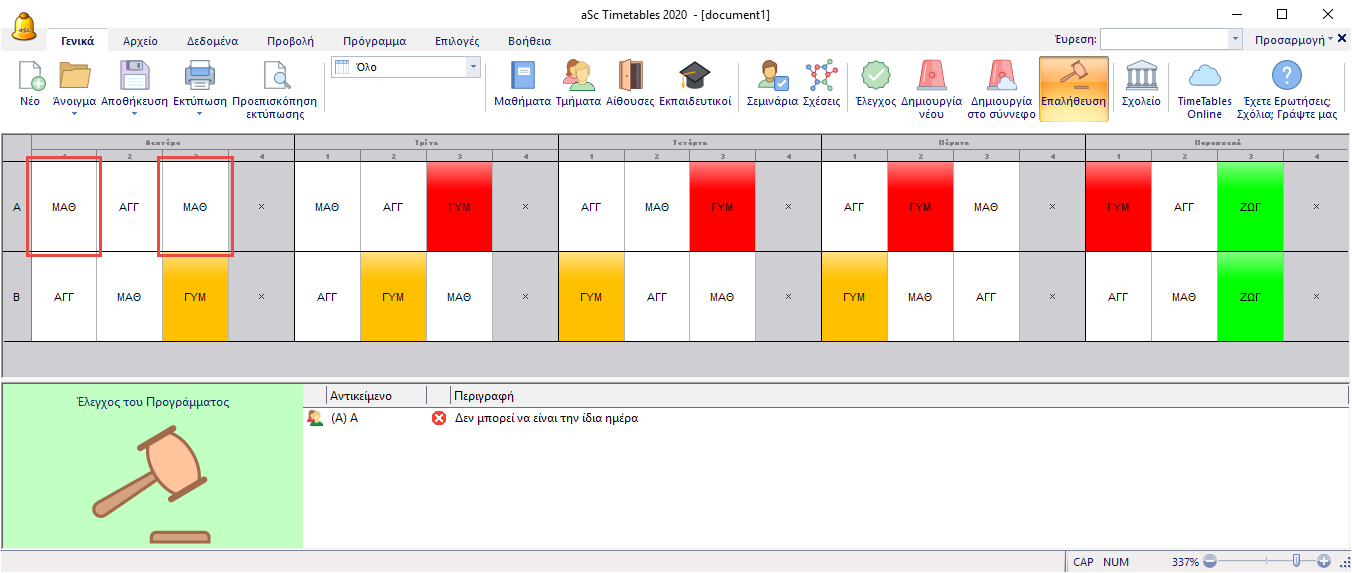Click Δημιουργία νέου generate button
Image resolution: width=1352 pixels, height=573 pixels.
[931, 87]
